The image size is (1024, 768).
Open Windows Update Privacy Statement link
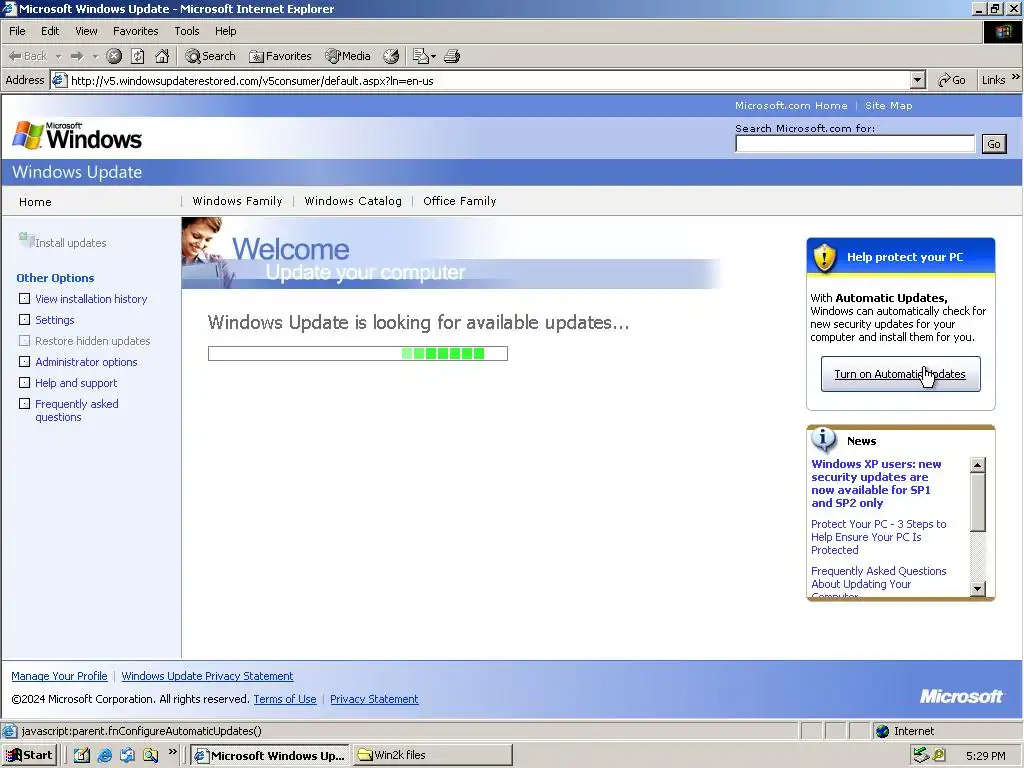[207, 676]
